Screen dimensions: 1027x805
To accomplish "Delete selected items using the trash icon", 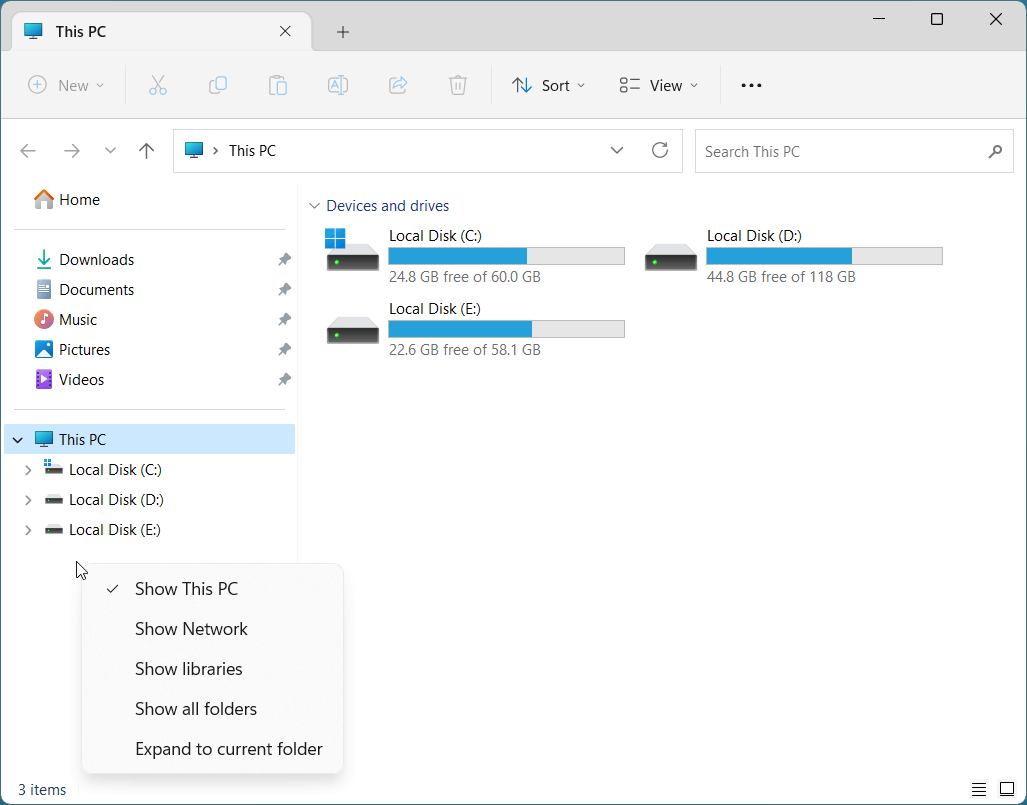I will [458, 85].
